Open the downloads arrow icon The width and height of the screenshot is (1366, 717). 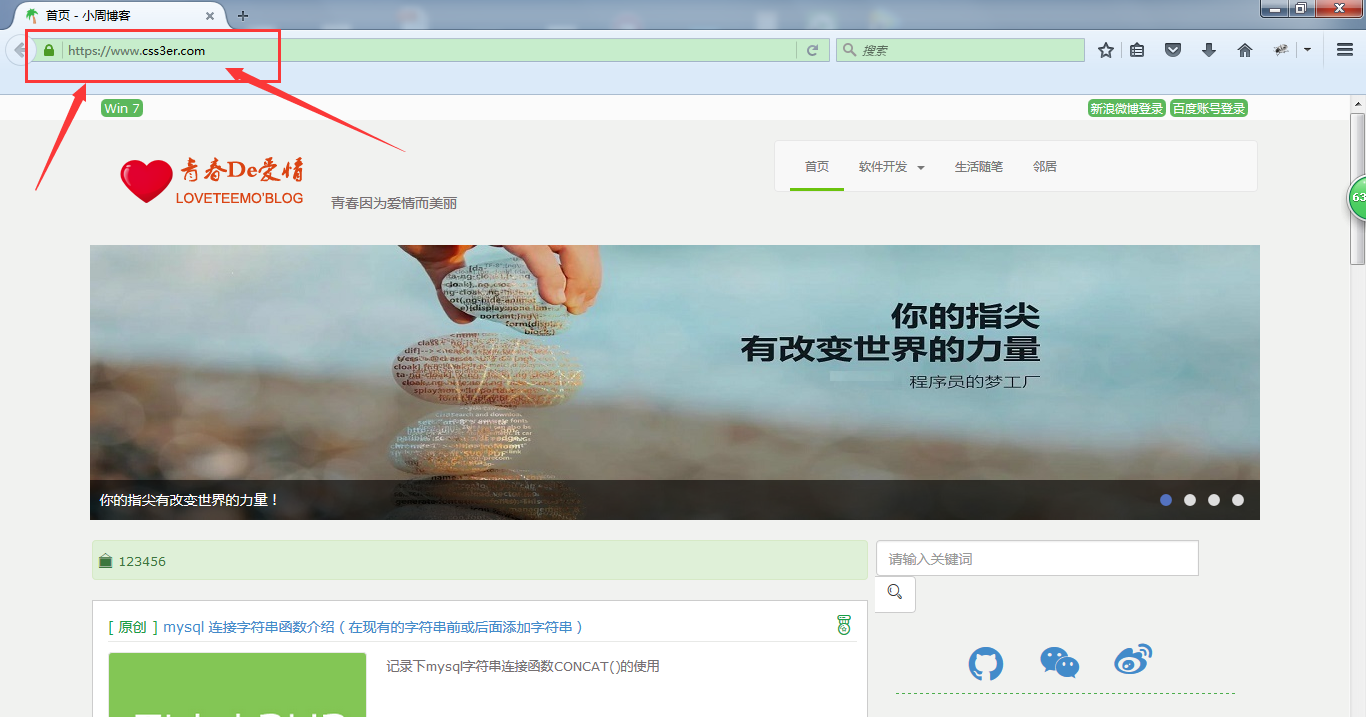[x=1209, y=50]
